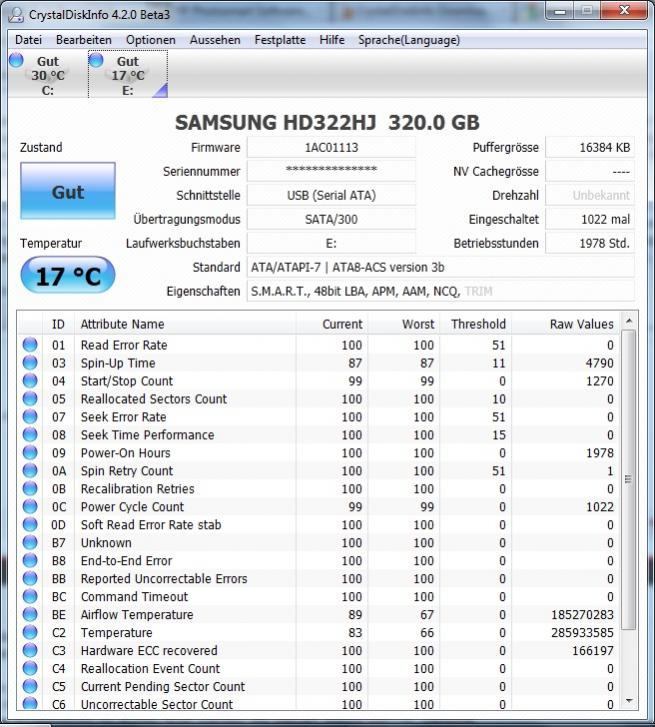Click status orb of Recalibration Retries
655x727 pixels.
pyautogui.click(x=30, y=488)
